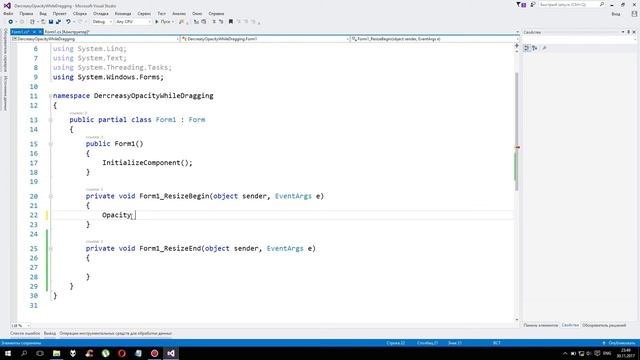The image size is (640, 360).
Task: Open the Анализ menu
Action: click(x=179, y=13)
